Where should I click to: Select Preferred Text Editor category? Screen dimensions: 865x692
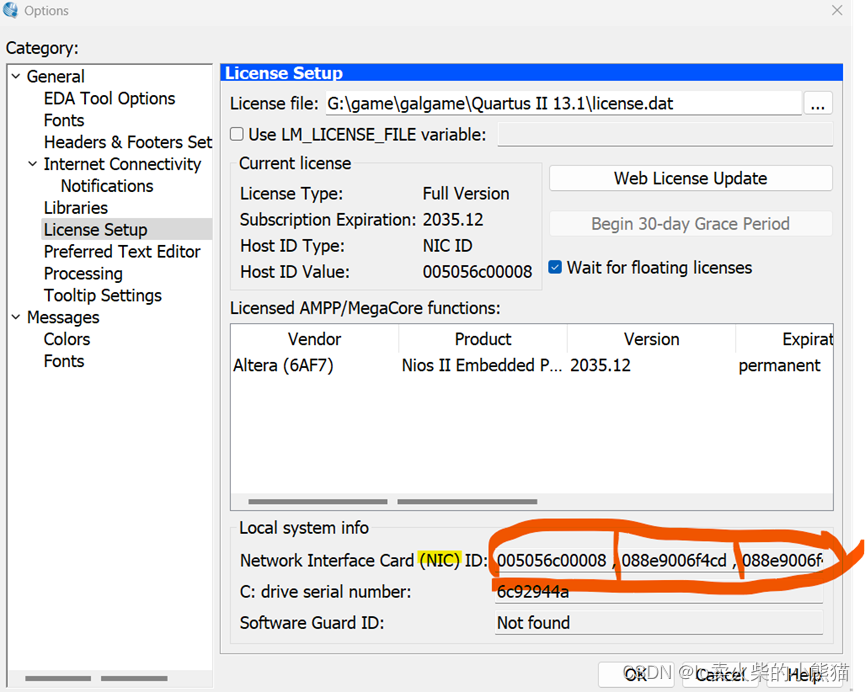click(x=122, y=252)
